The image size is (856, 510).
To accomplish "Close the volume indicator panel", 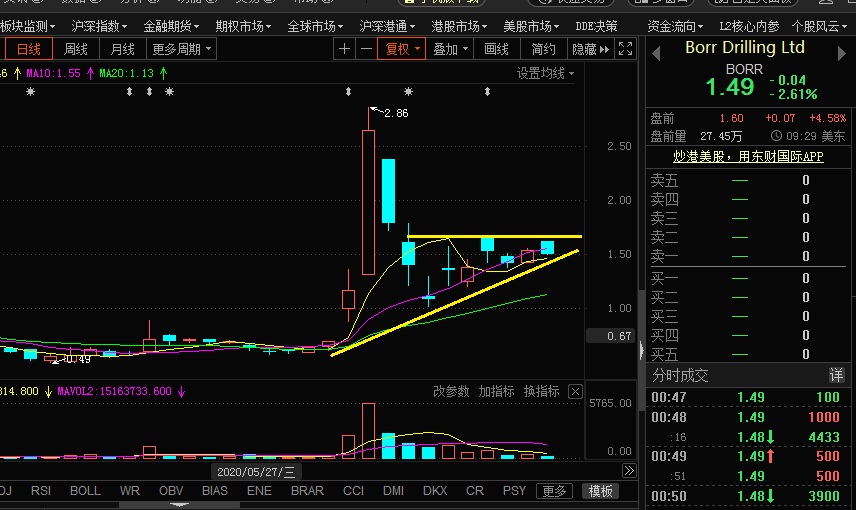I will click(x=575, y=392).
